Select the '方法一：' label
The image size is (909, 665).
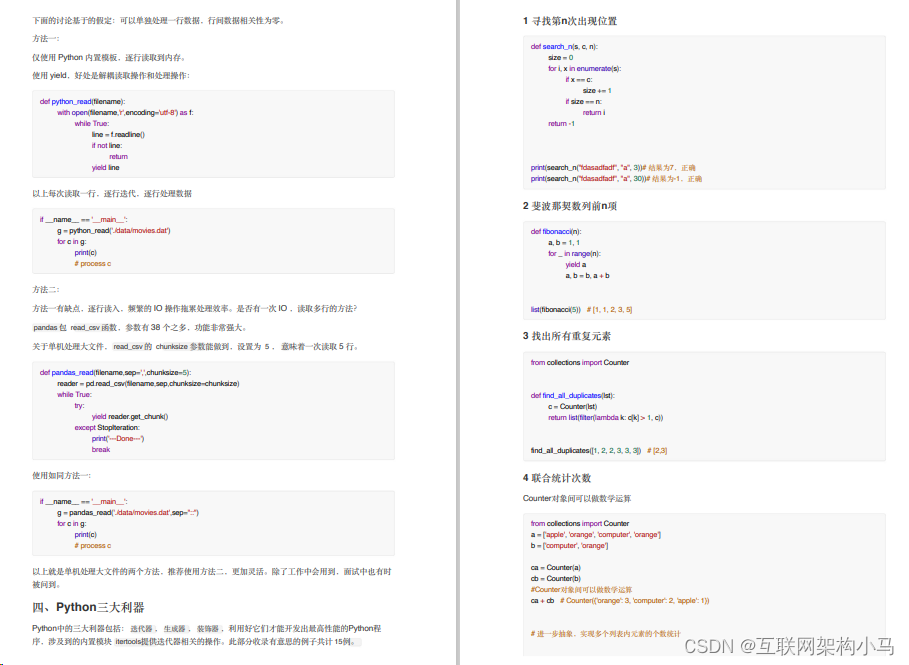[x=46, y=39]
